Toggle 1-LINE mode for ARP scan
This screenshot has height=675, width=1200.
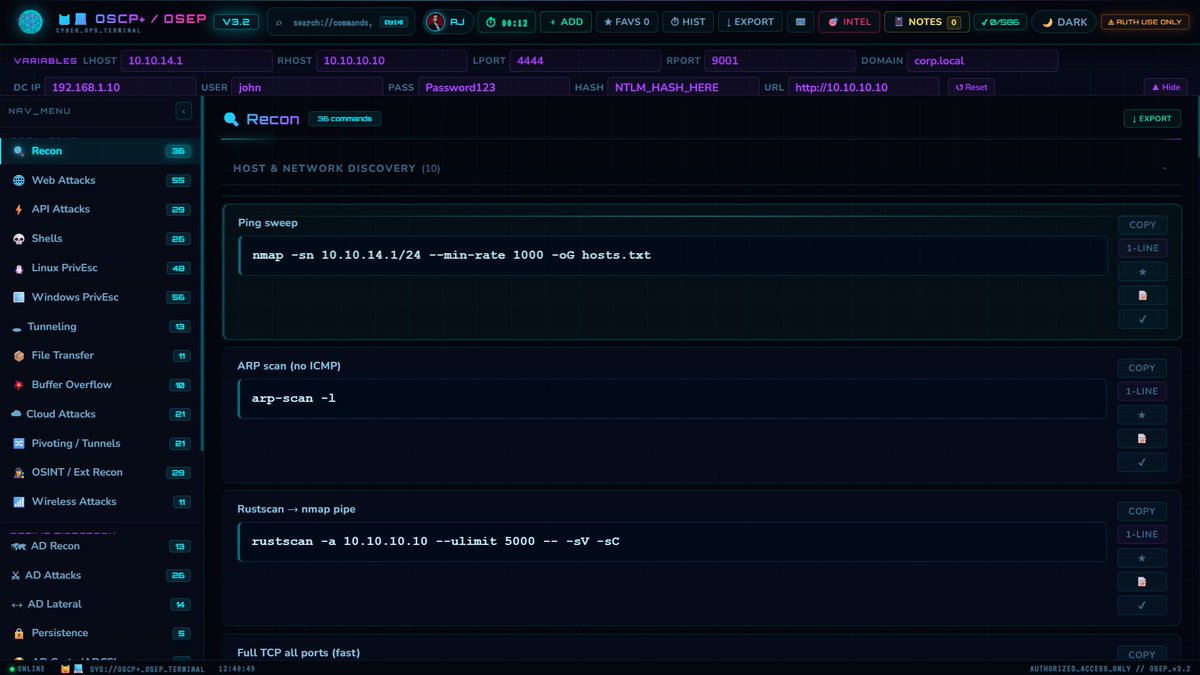tap(1142, 391)
